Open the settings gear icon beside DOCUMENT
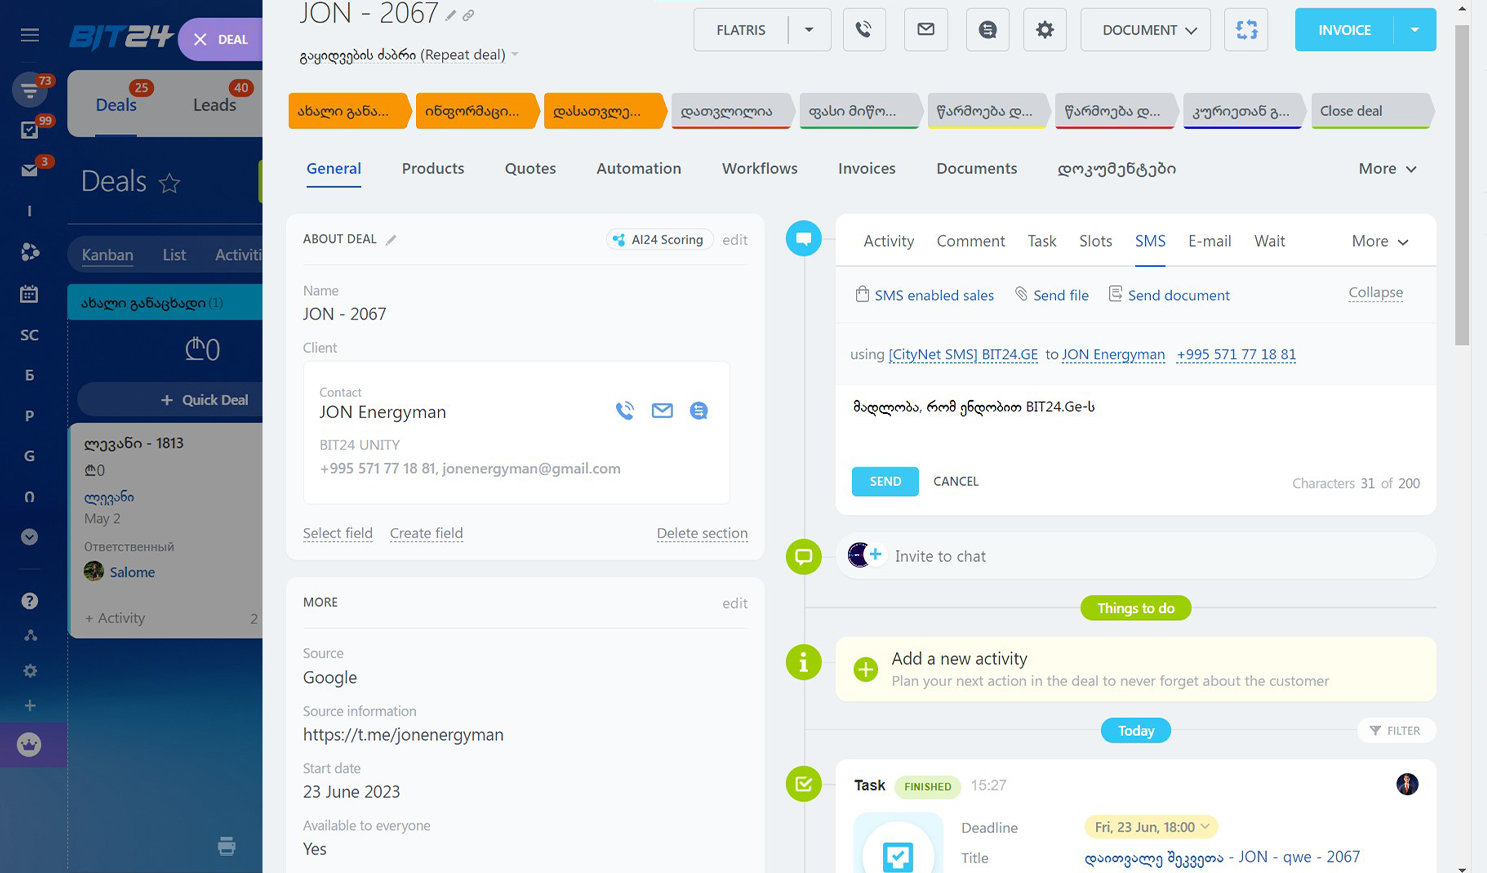 tap(1044, 30)
